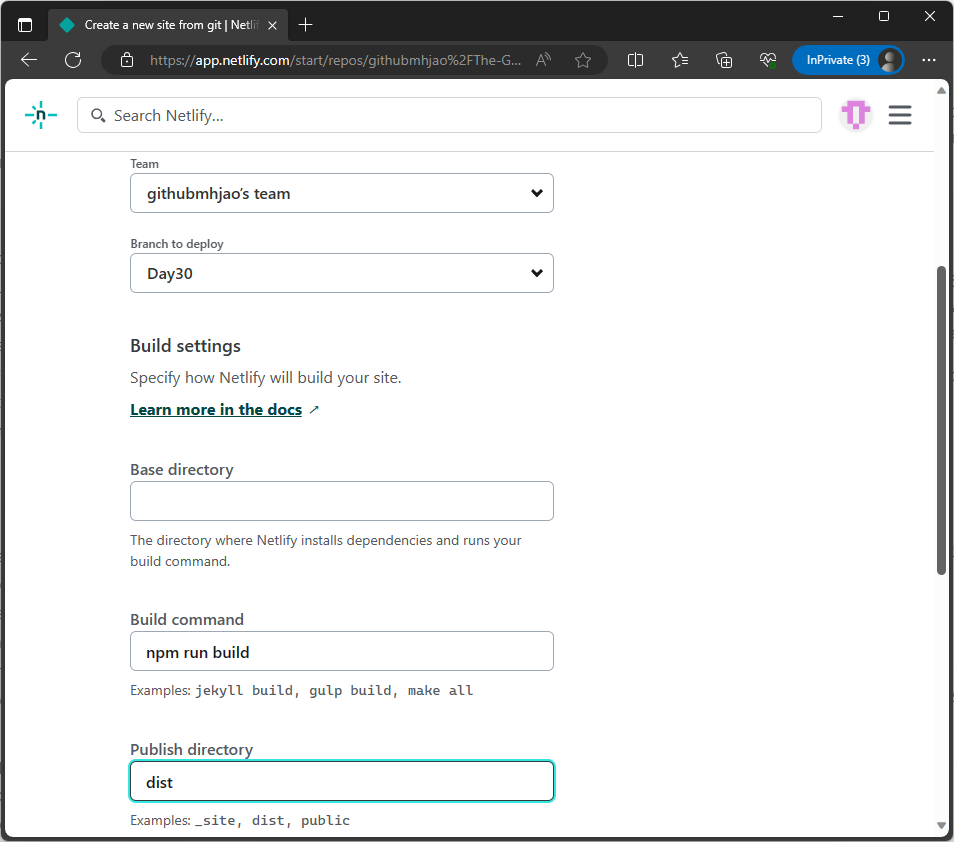This screenshot has width=954, height=842.
Task: Open Learn more in the docs link
Action: pos(216,409)
